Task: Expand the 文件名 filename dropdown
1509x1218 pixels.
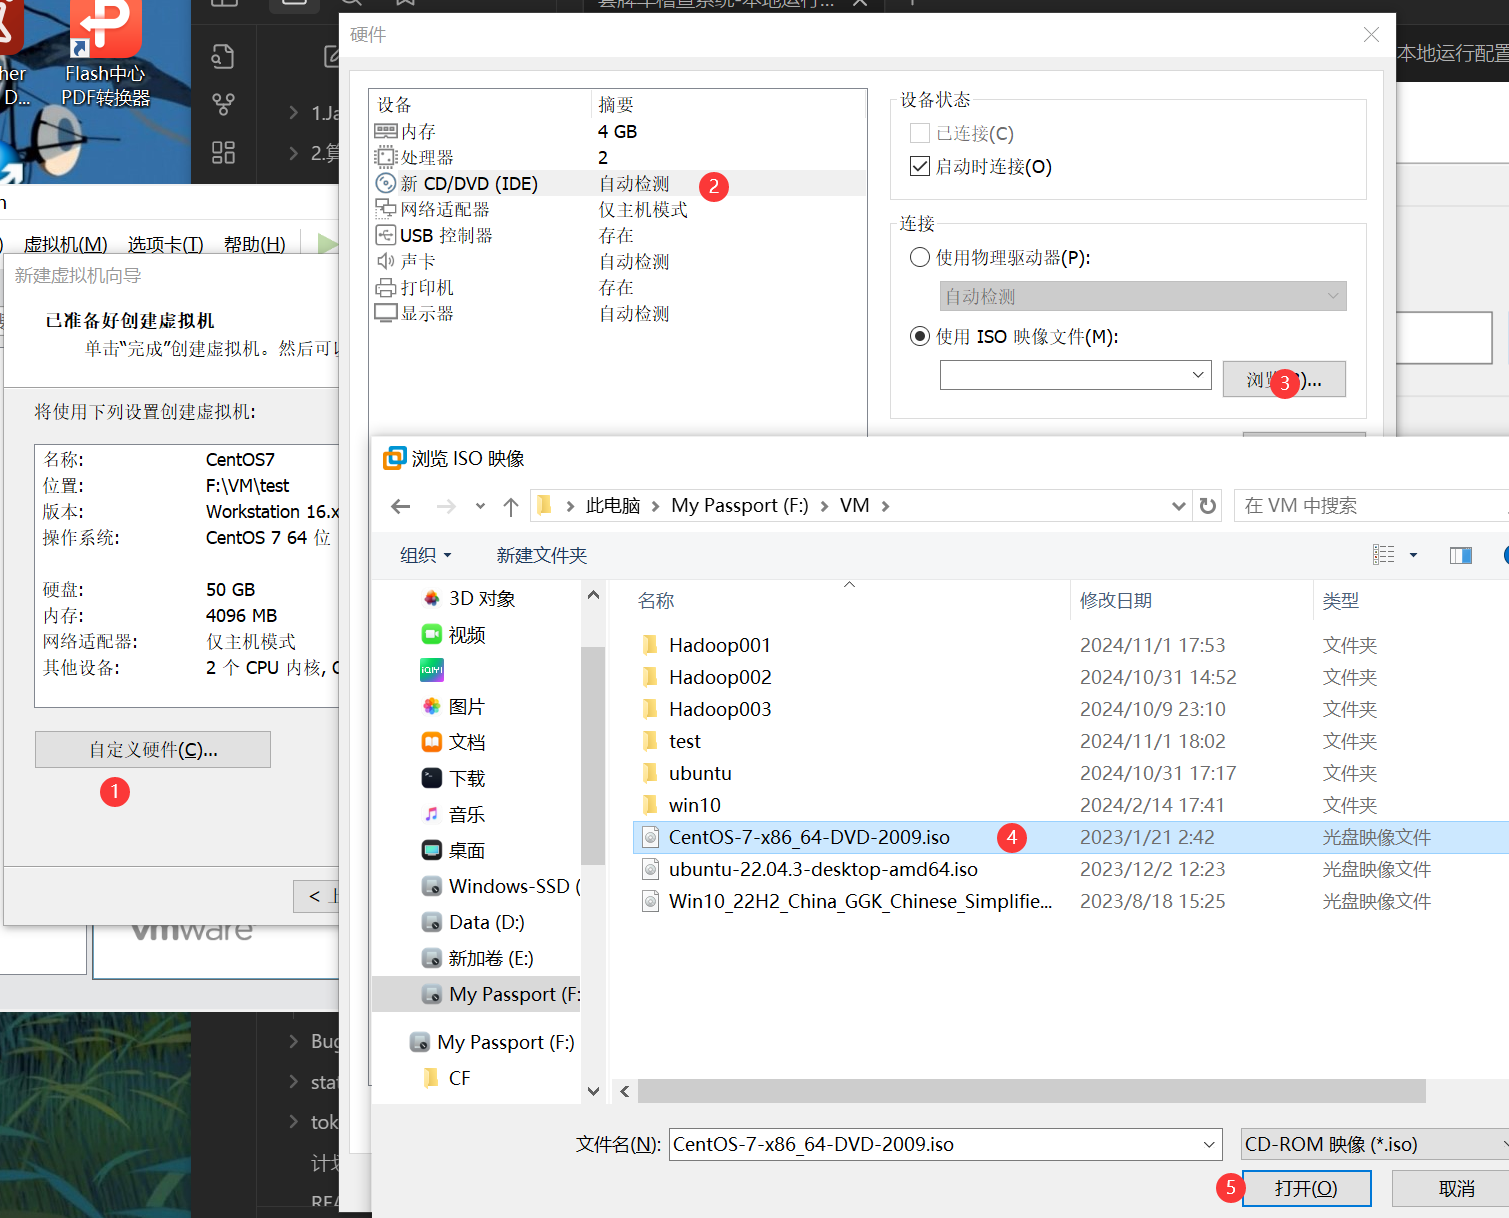Action: point(1209,1144)
